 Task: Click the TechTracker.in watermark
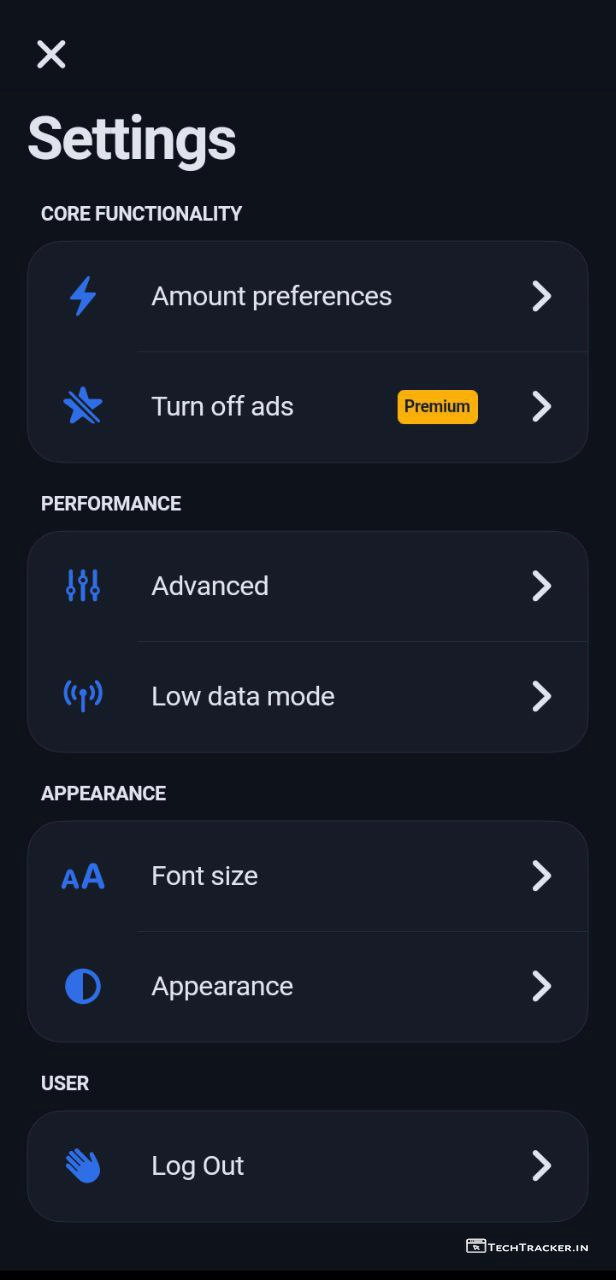(527, 1246)
